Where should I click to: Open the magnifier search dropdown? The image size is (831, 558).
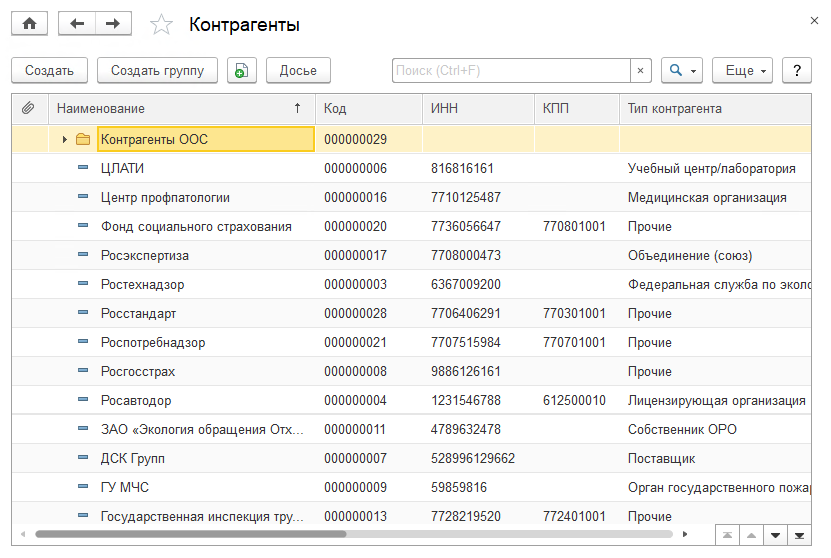click(x=683, y=70)
